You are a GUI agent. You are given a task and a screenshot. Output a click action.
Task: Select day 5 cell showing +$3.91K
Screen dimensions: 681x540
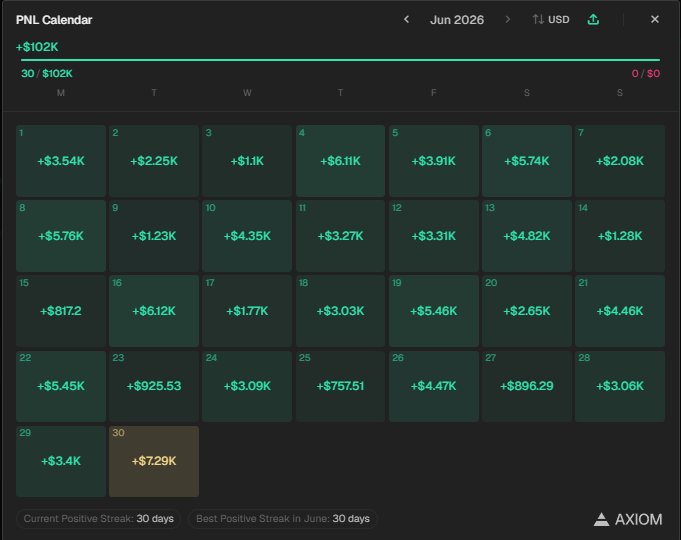click(x=434, y=161)
